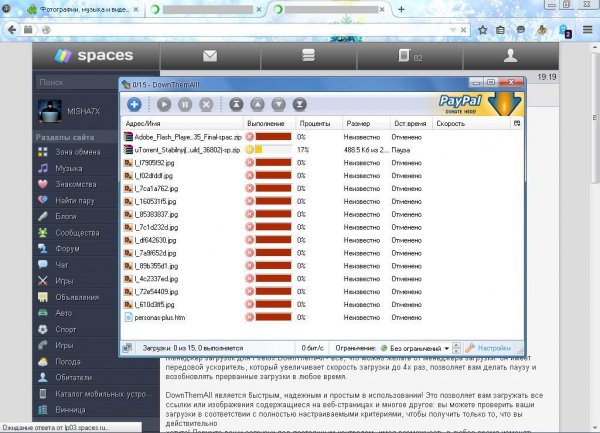Sort by Проценты column header

tap(318, 124)
